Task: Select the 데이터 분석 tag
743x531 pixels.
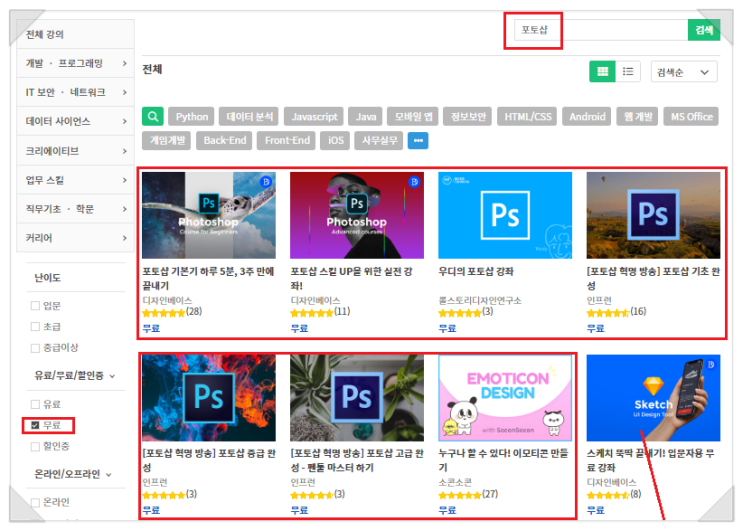Action: (x=249, y=117)
